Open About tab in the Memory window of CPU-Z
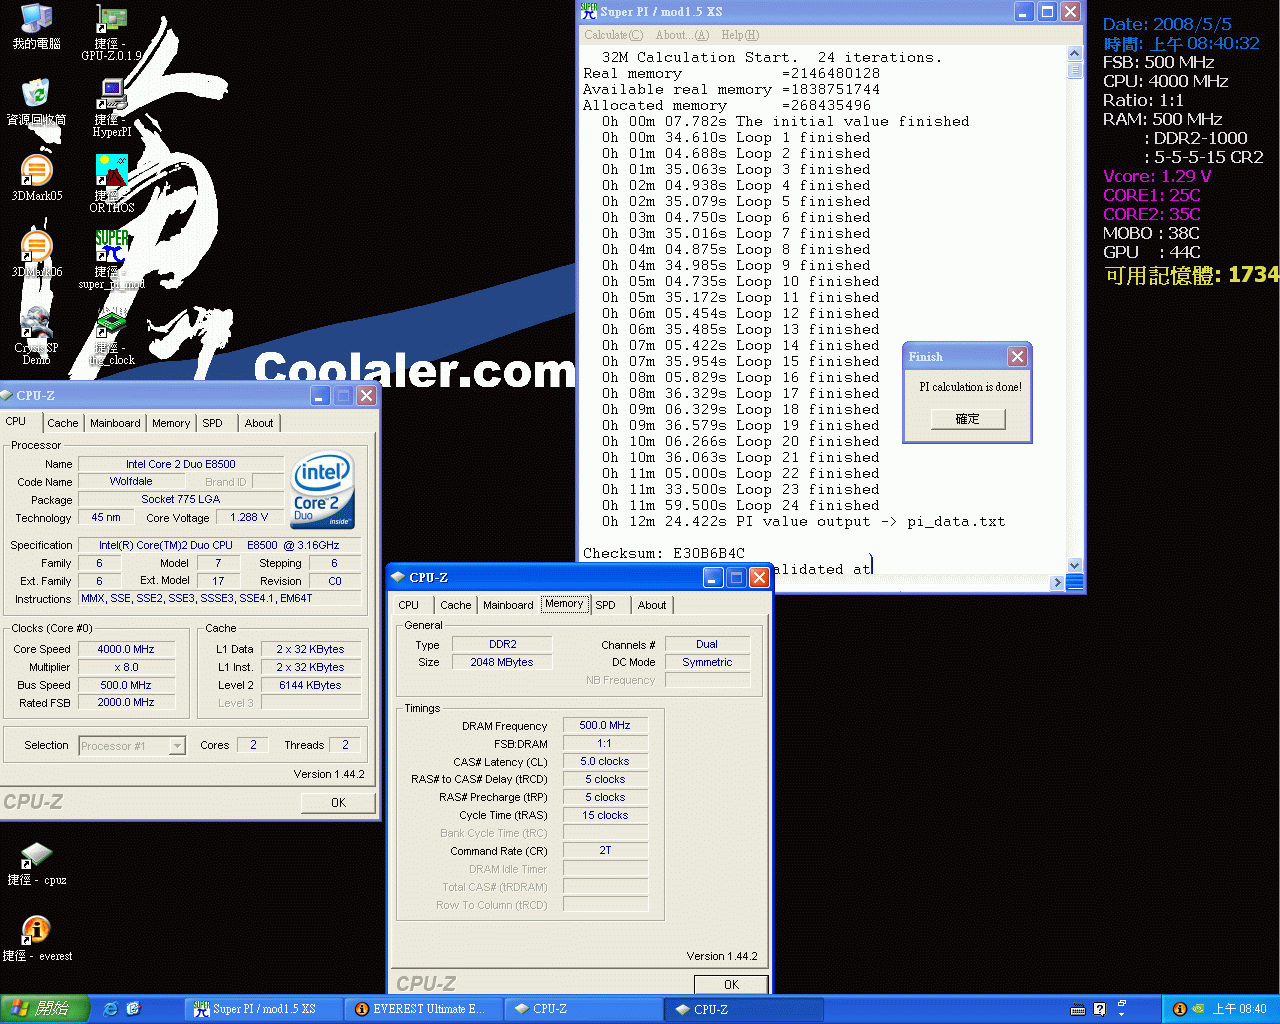Image resolution: width=1280 pixels, height=1024 pixels. pos(652,605)
